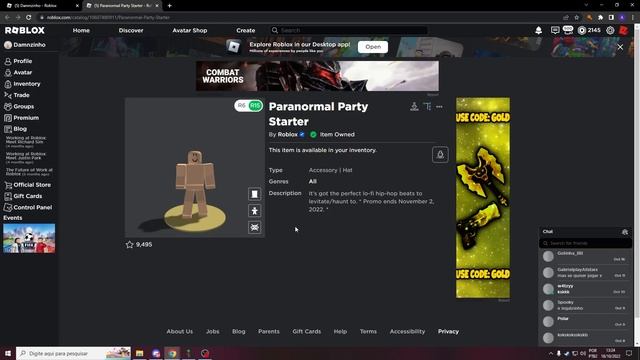Open Avatar in the sidebar

coord(18,72)
